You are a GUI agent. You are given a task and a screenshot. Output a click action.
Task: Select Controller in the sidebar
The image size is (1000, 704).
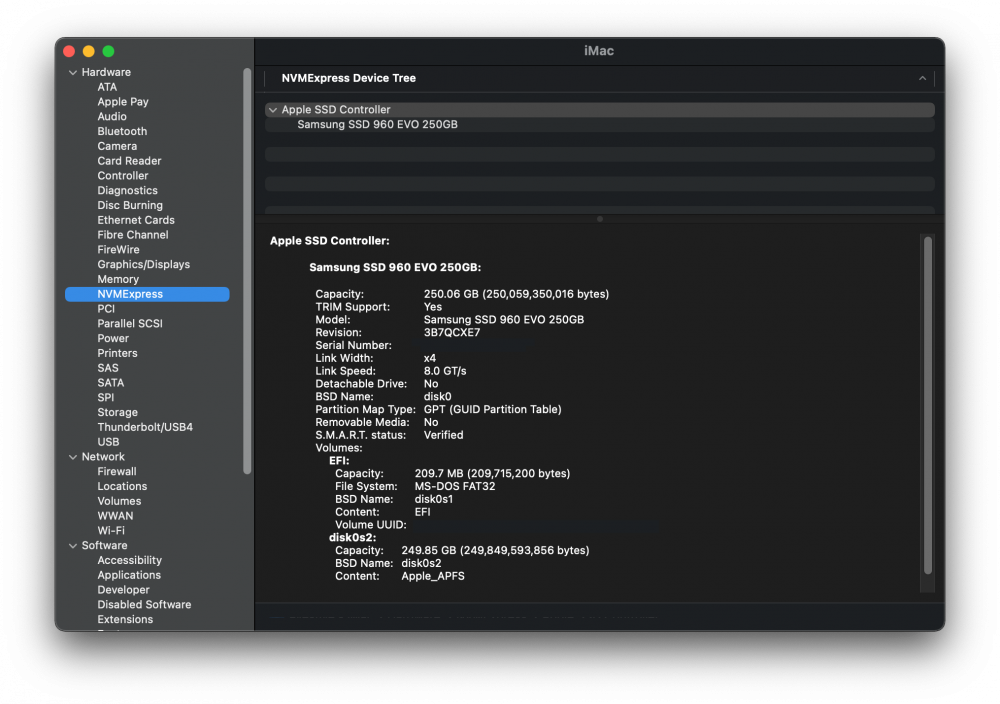coord(122,176)
